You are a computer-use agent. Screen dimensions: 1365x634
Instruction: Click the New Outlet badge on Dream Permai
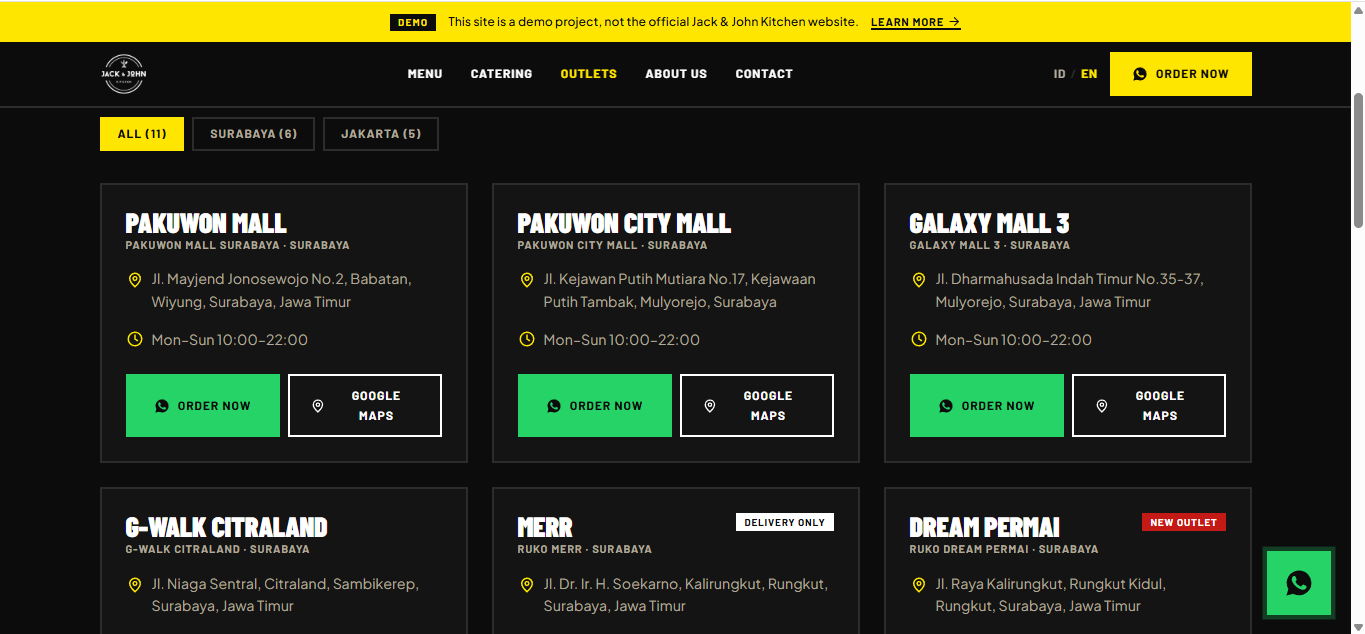pyautogui.click(x=1184, y=522)
